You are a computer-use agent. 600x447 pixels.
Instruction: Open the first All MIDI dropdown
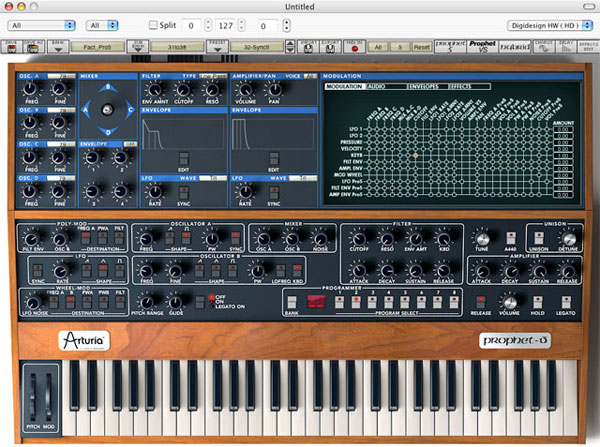(41, 26)
